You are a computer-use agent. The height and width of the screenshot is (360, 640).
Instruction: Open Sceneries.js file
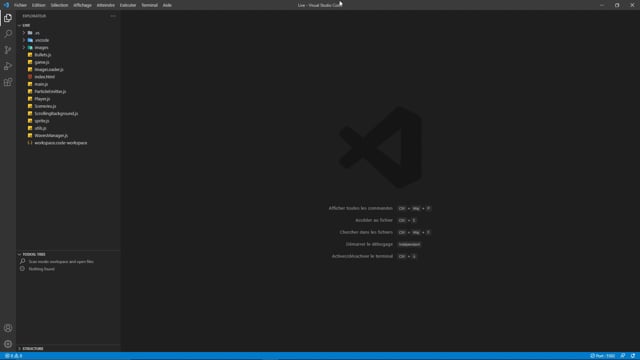point(68,106)
